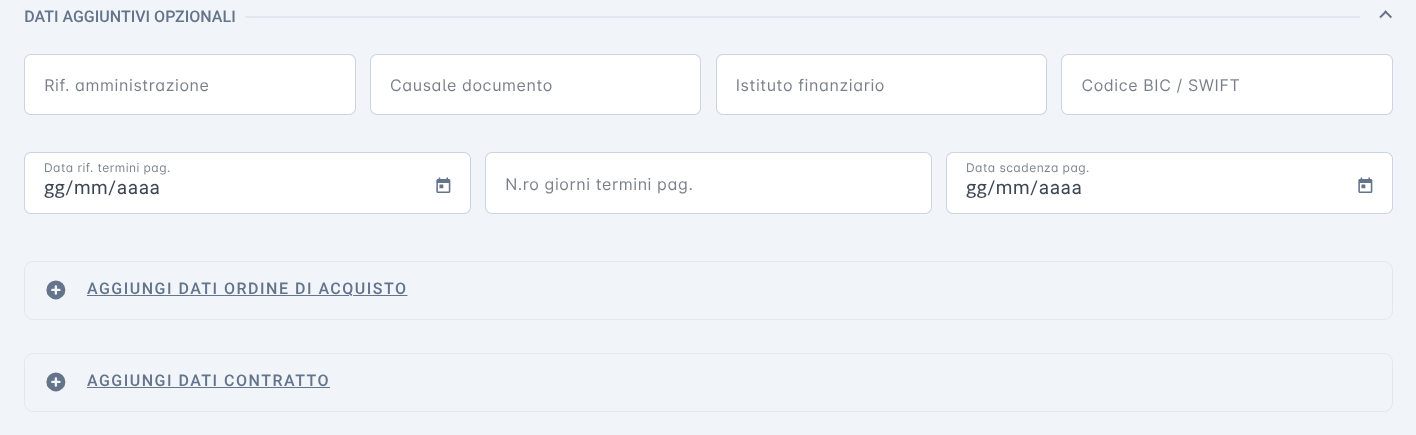The height and width of the screenshot is (435, 1416).
Task: Select the Causale documento input
Action: (535, 85)
